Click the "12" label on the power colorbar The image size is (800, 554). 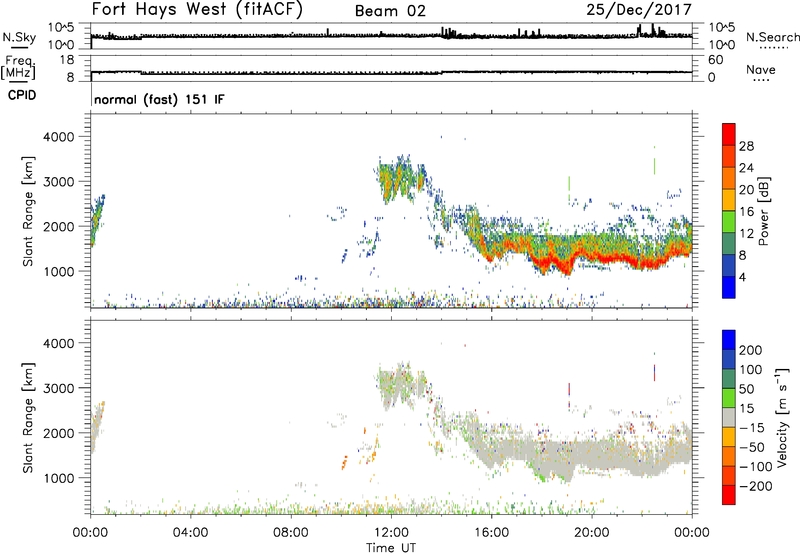[746, 234]
